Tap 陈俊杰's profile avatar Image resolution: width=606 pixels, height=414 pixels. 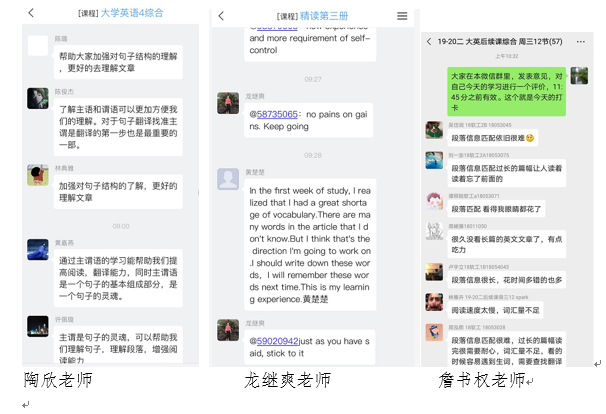[x=38, y=98]
